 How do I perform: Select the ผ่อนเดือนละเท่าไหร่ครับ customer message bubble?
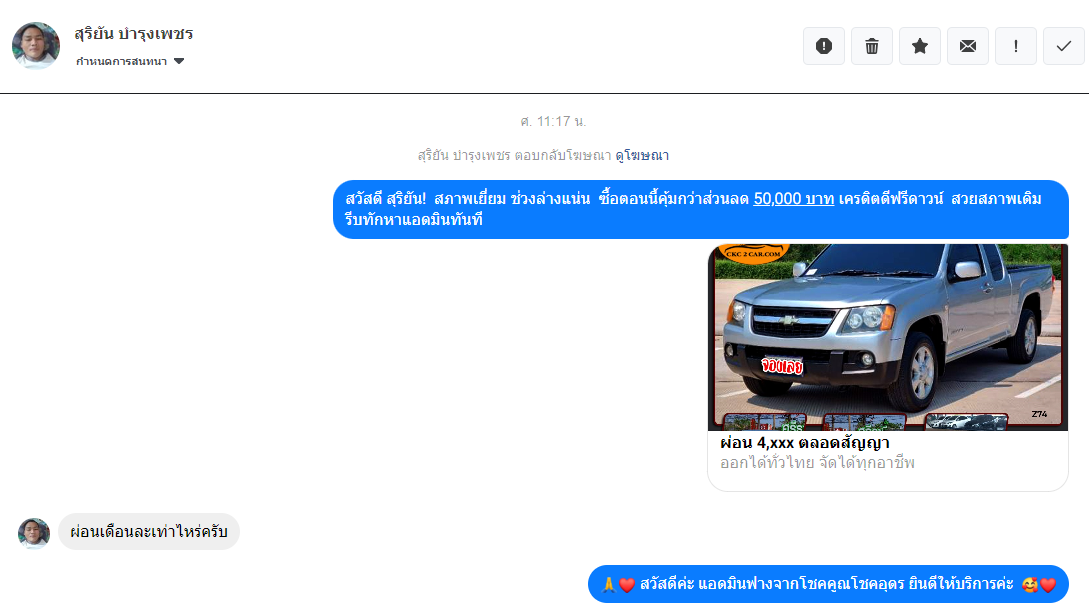(x=149, y=532)
